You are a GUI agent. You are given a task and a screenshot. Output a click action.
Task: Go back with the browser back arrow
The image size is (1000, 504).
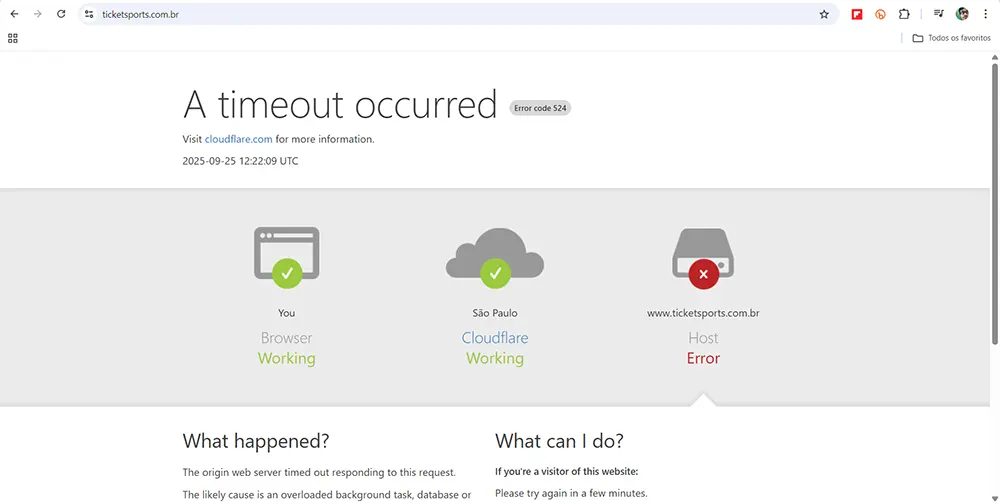(15, 14)
